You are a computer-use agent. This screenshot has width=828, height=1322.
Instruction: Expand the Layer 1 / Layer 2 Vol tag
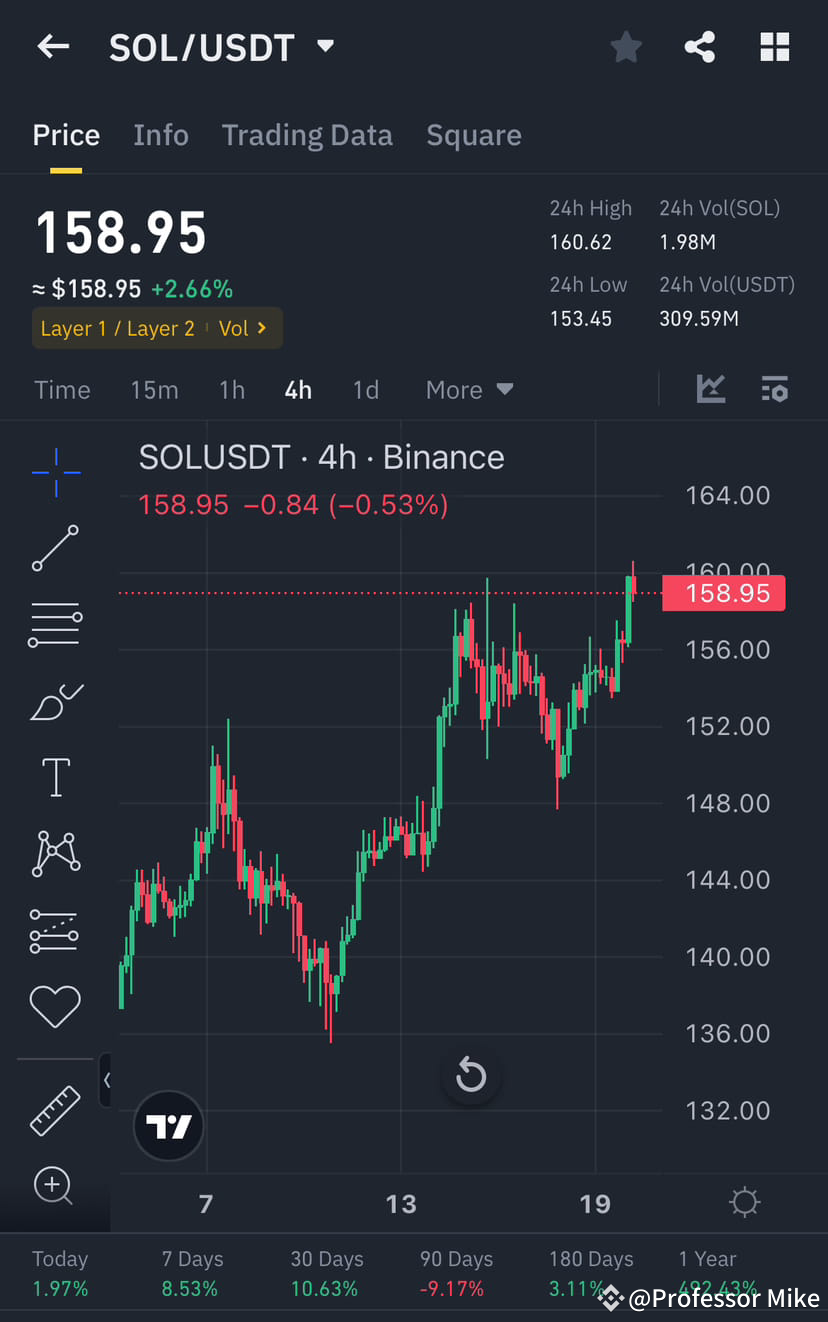click(157, 327)
